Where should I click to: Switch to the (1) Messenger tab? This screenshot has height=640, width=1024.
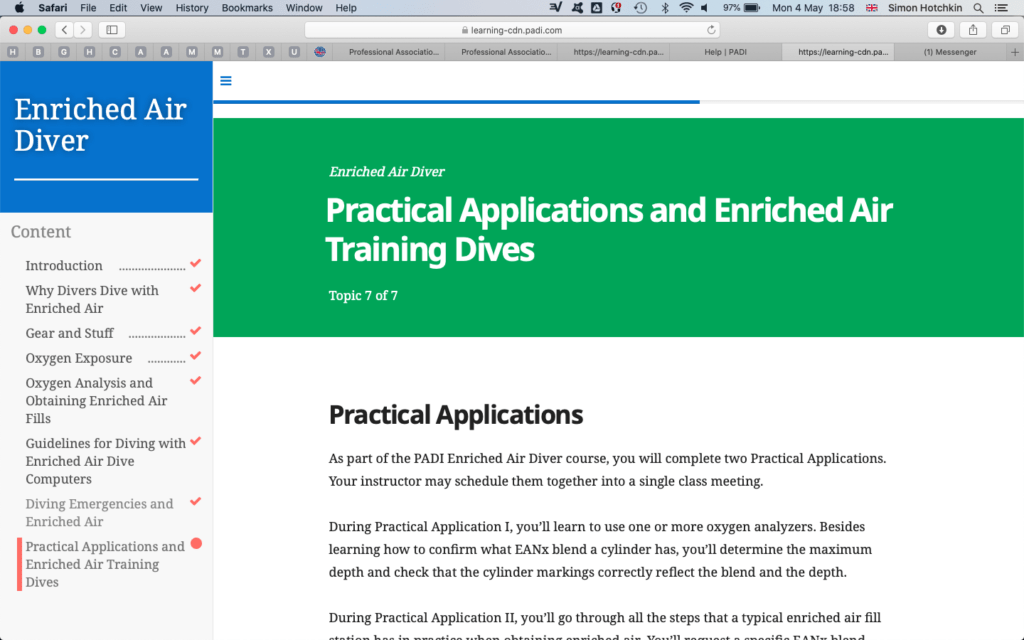[x=950, y=52]
